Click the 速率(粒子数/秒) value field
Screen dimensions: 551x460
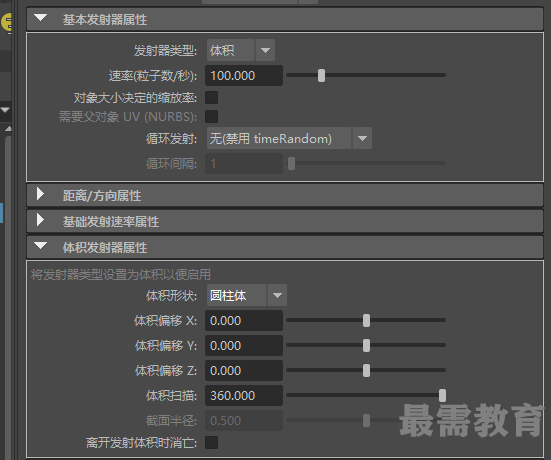click(x=244, y=76)
